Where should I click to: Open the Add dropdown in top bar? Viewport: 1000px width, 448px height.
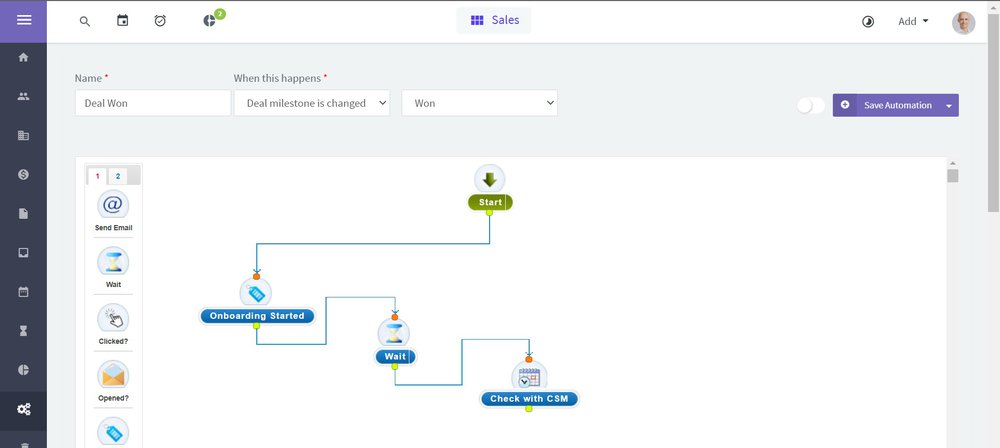[x=913, y=22]
